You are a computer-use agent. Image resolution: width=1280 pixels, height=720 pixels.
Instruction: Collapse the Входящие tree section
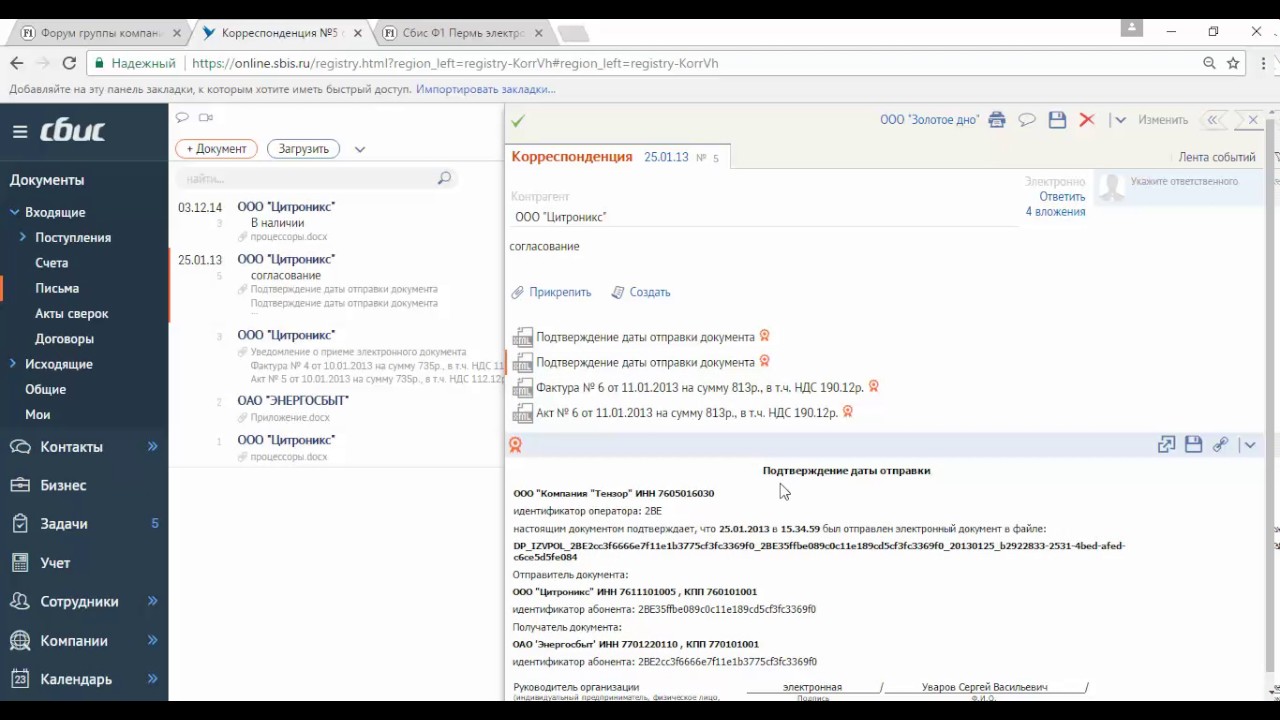[15, 212]
